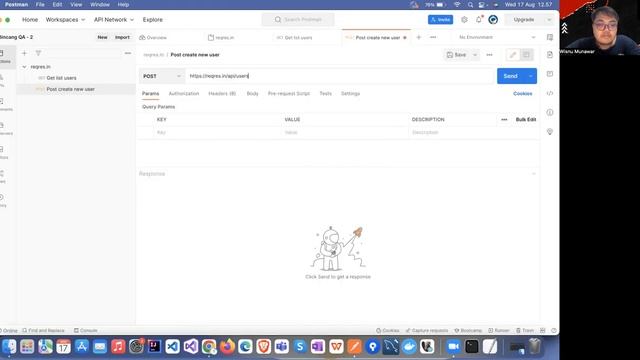Open documentation icon in right sidebar
Screen dimensions: 640x360
point(550,55)
